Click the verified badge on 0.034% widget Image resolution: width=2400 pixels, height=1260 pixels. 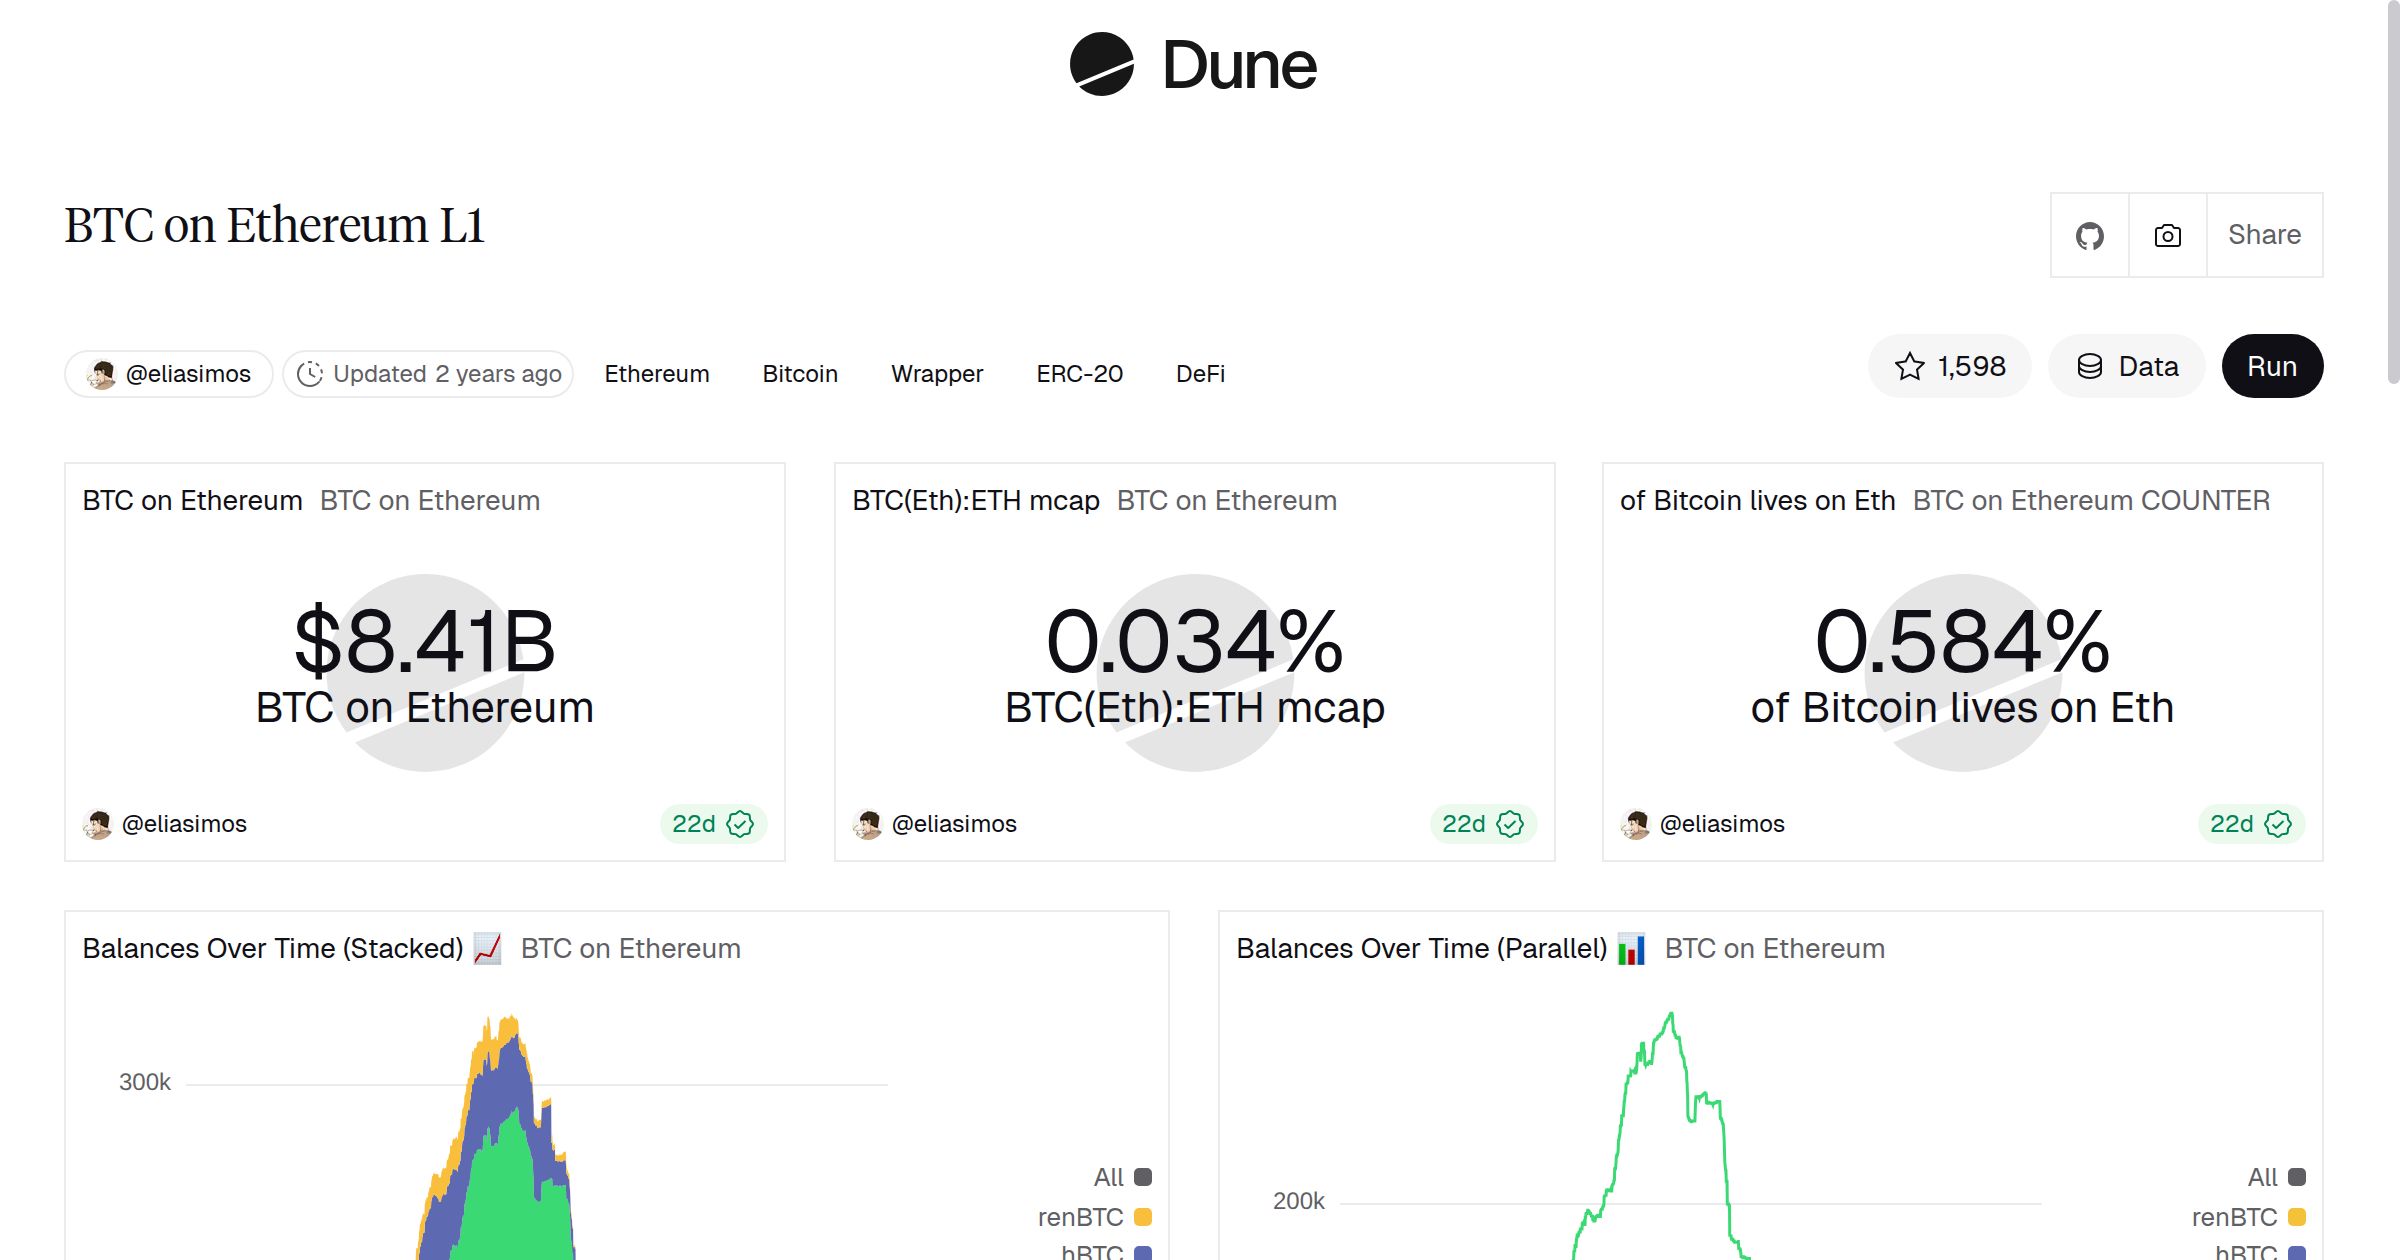tap(1511, 823)
